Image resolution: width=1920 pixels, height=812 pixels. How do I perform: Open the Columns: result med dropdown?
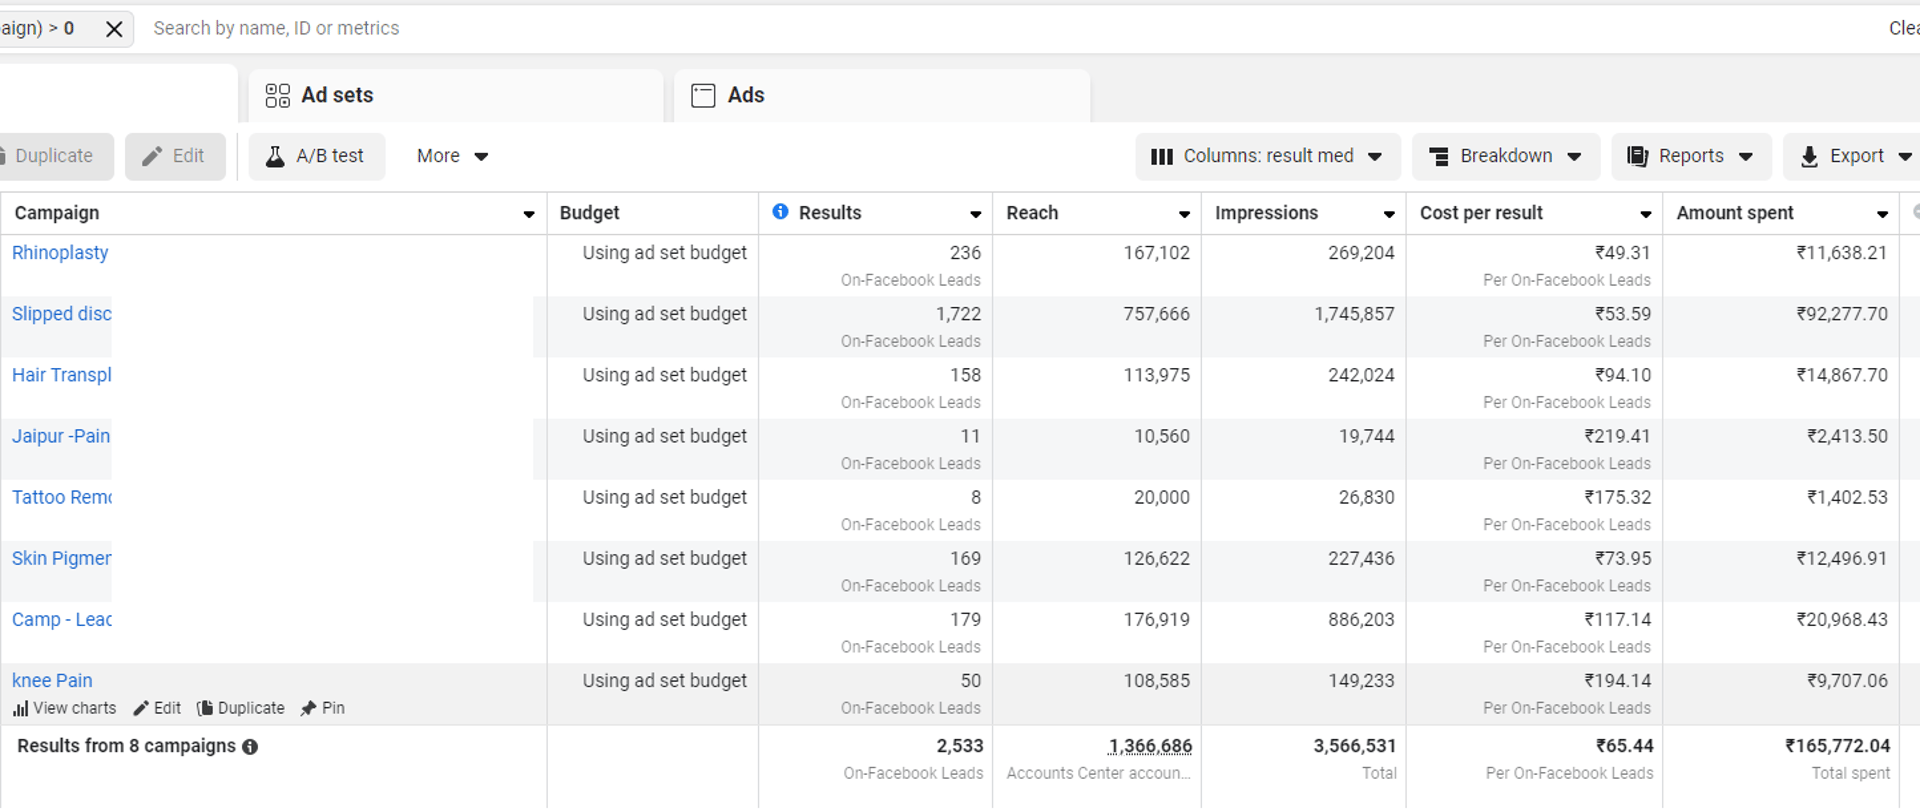click(1267, 156)
